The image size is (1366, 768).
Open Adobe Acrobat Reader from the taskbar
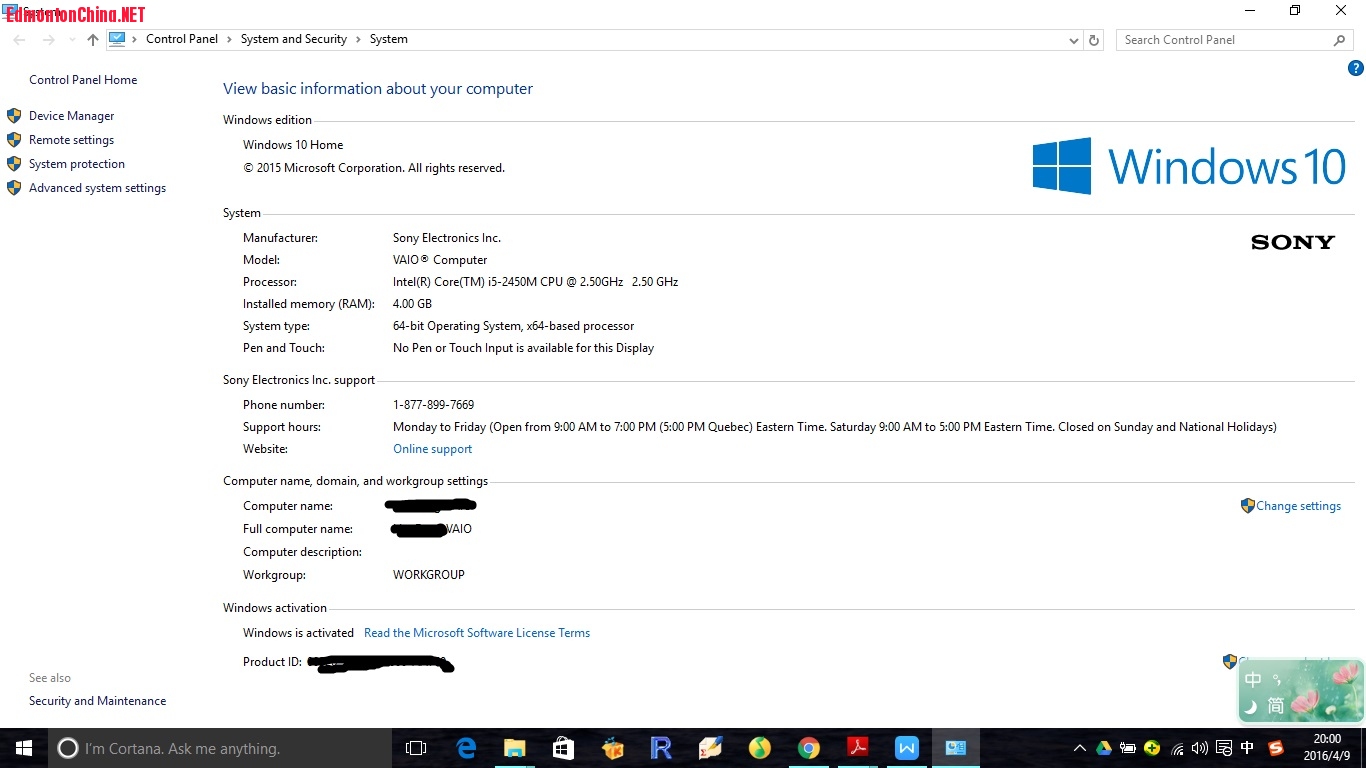pos(858,748)
